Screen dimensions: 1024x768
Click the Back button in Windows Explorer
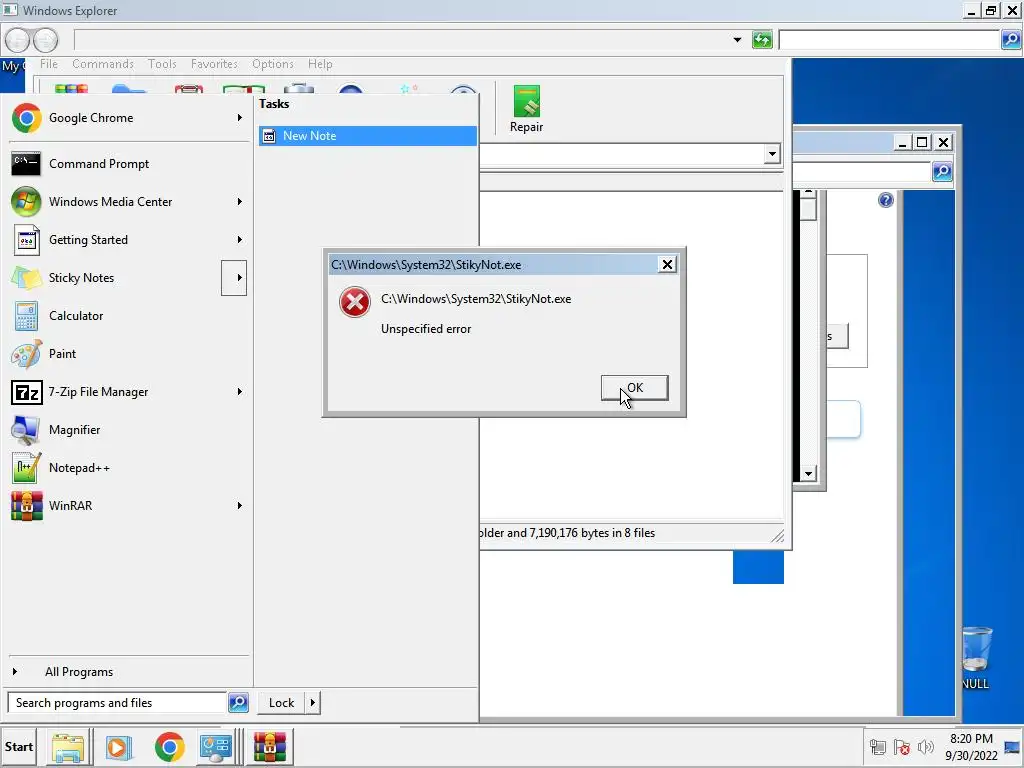click(x=18, y=40)
